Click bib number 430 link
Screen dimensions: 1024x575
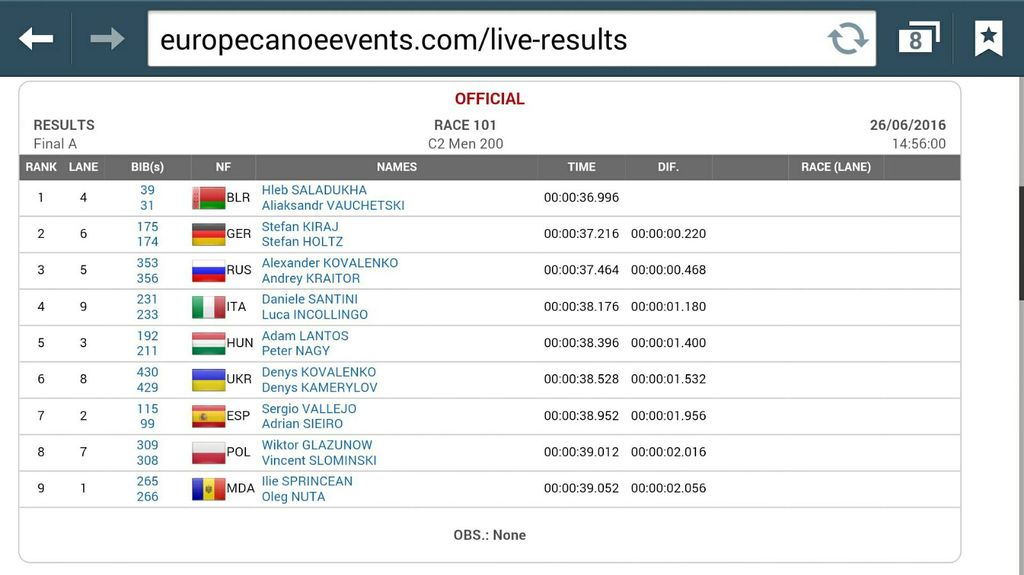(x=147, y=372)
